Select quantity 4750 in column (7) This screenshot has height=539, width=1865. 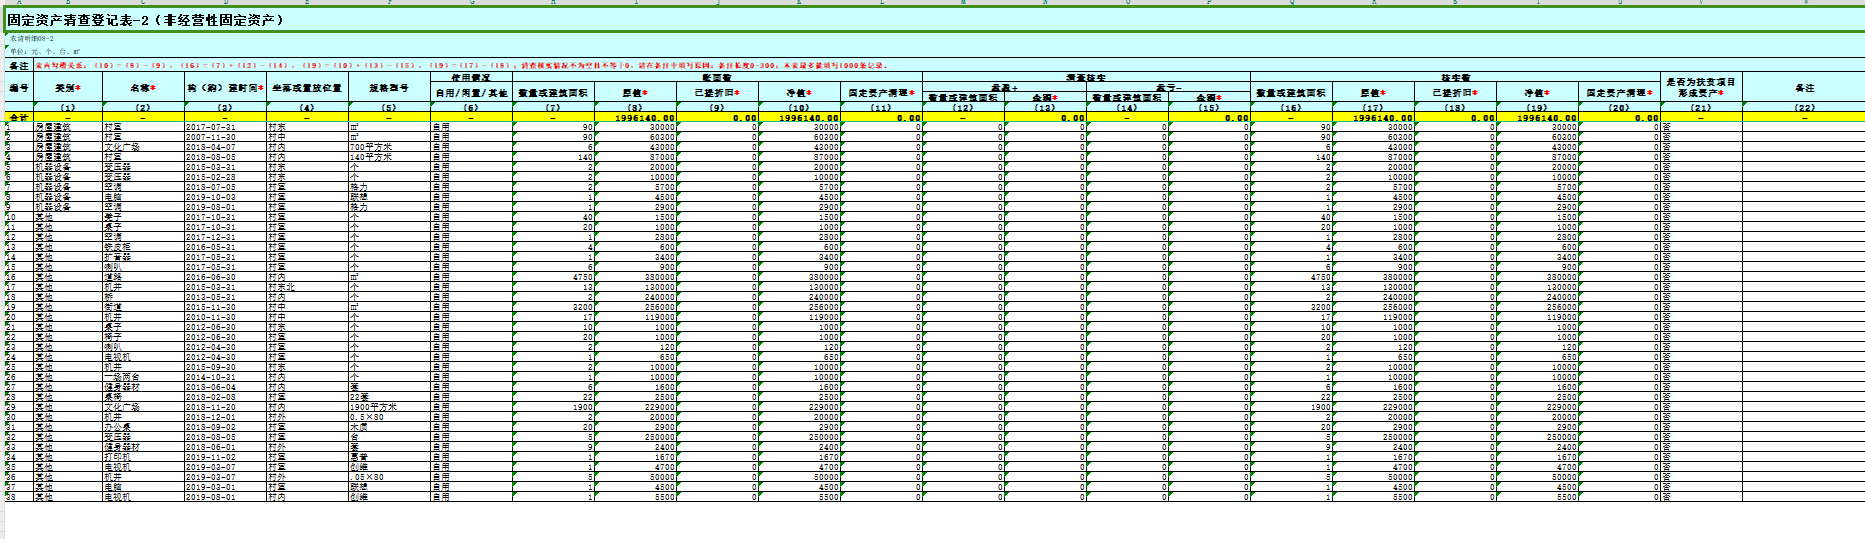pyautogui.click(x=553, y=277)
